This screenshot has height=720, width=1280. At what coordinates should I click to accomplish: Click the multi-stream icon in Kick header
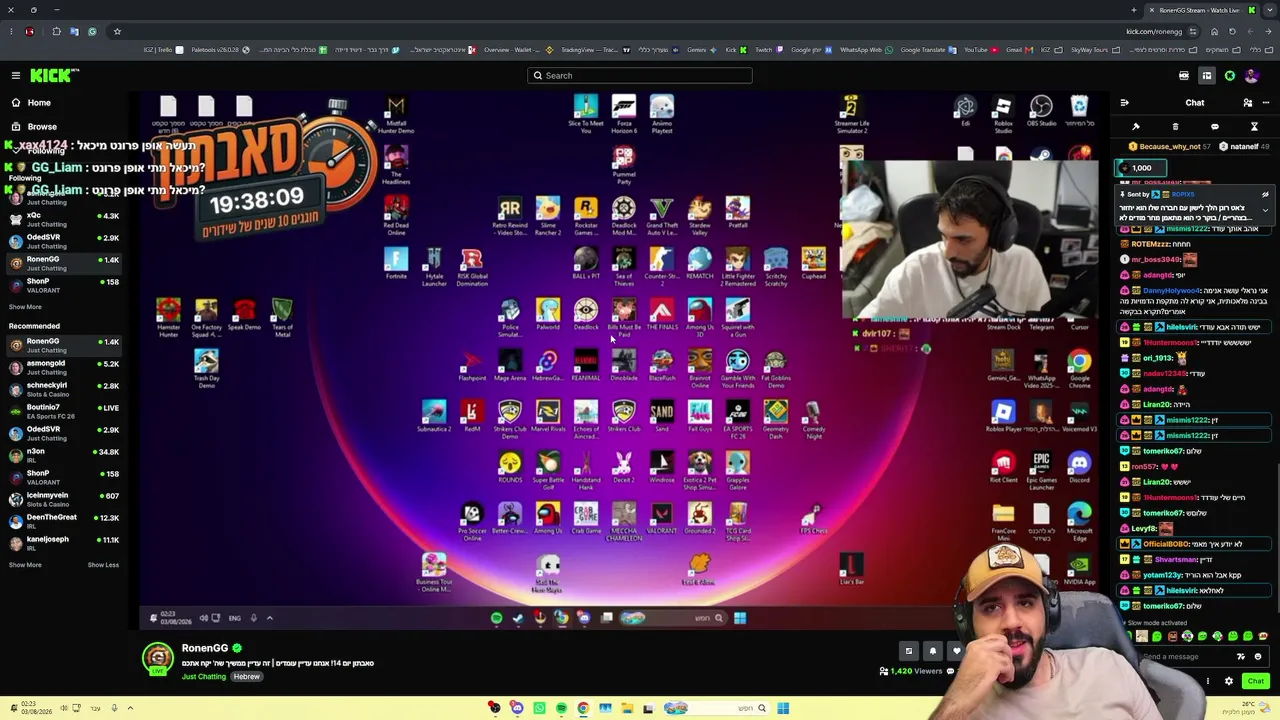[1184, 76]
